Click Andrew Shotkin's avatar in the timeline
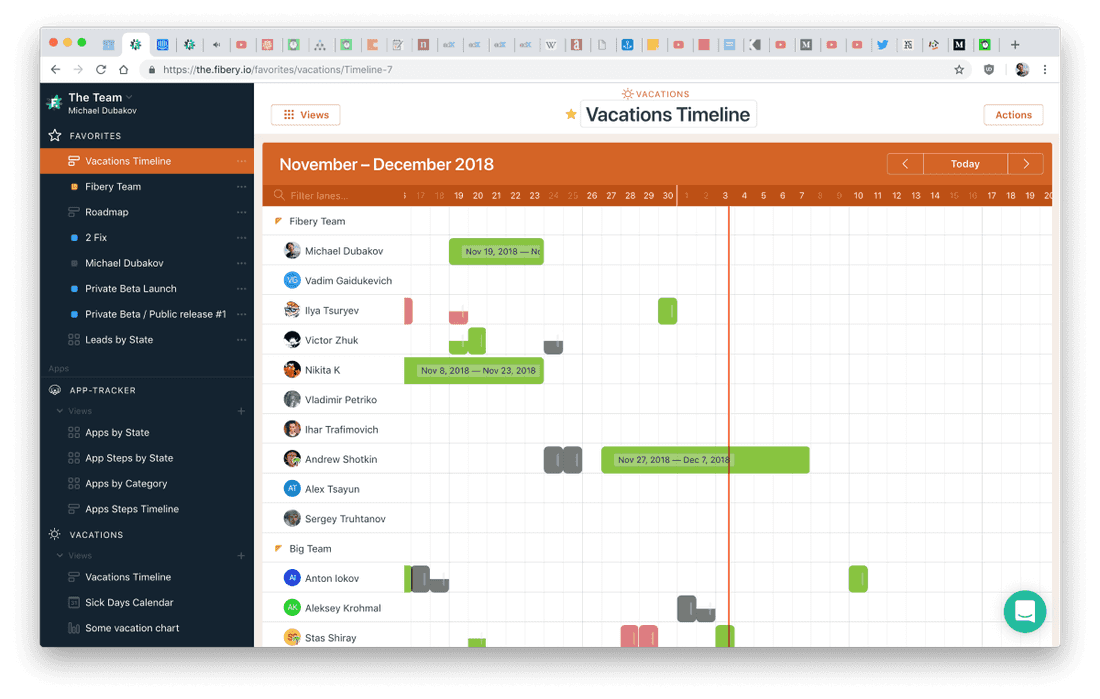The height and width of the screenshot is (699, 1100). point(291,459)
